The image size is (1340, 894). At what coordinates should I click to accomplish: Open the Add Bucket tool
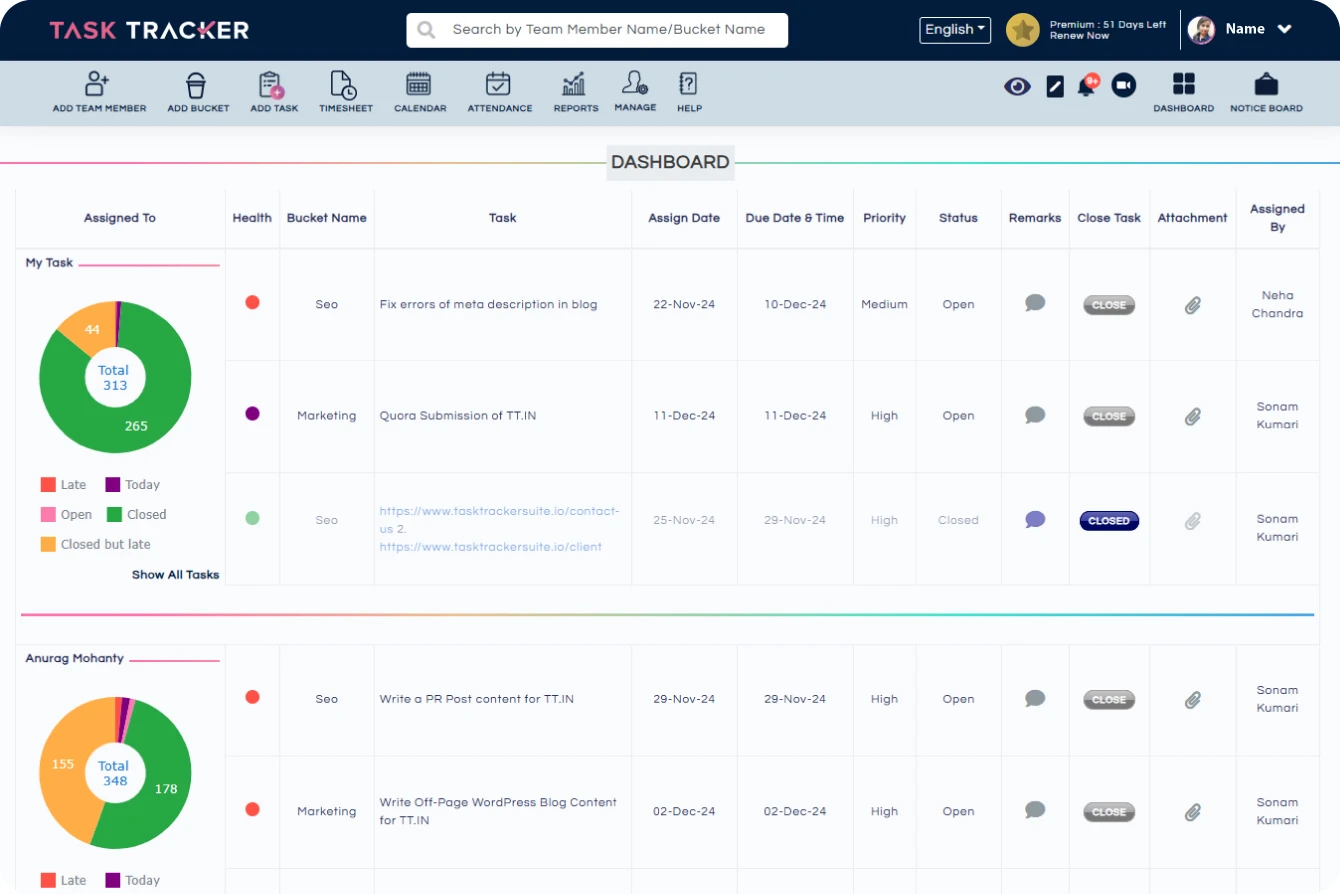(197, 85)
